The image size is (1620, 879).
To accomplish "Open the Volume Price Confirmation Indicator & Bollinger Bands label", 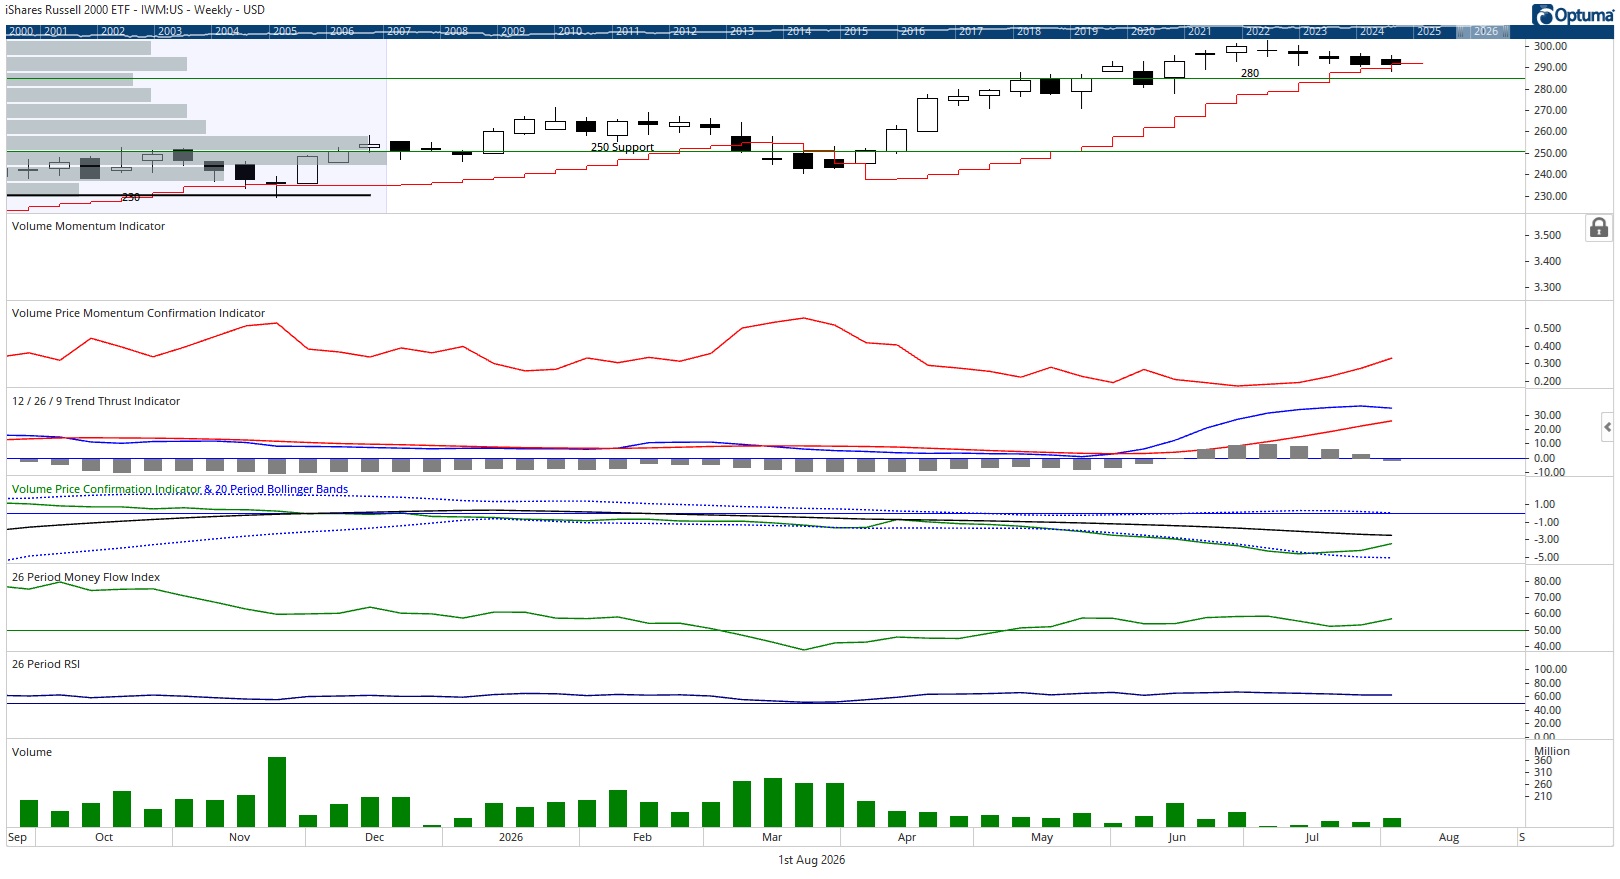I will [180, 489].
